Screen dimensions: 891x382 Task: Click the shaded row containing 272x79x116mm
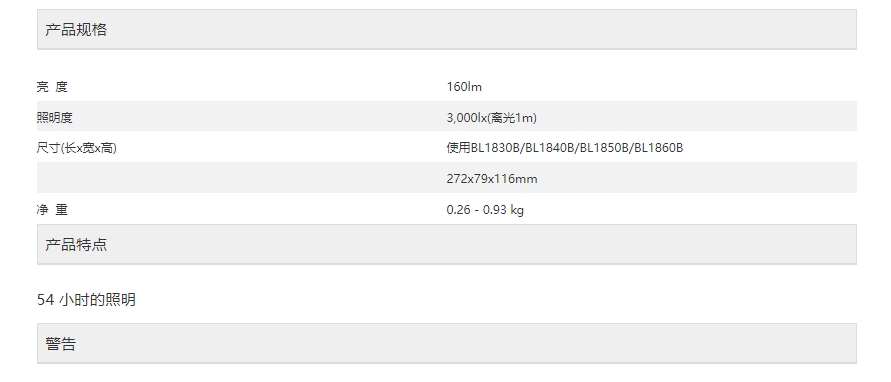447,178
